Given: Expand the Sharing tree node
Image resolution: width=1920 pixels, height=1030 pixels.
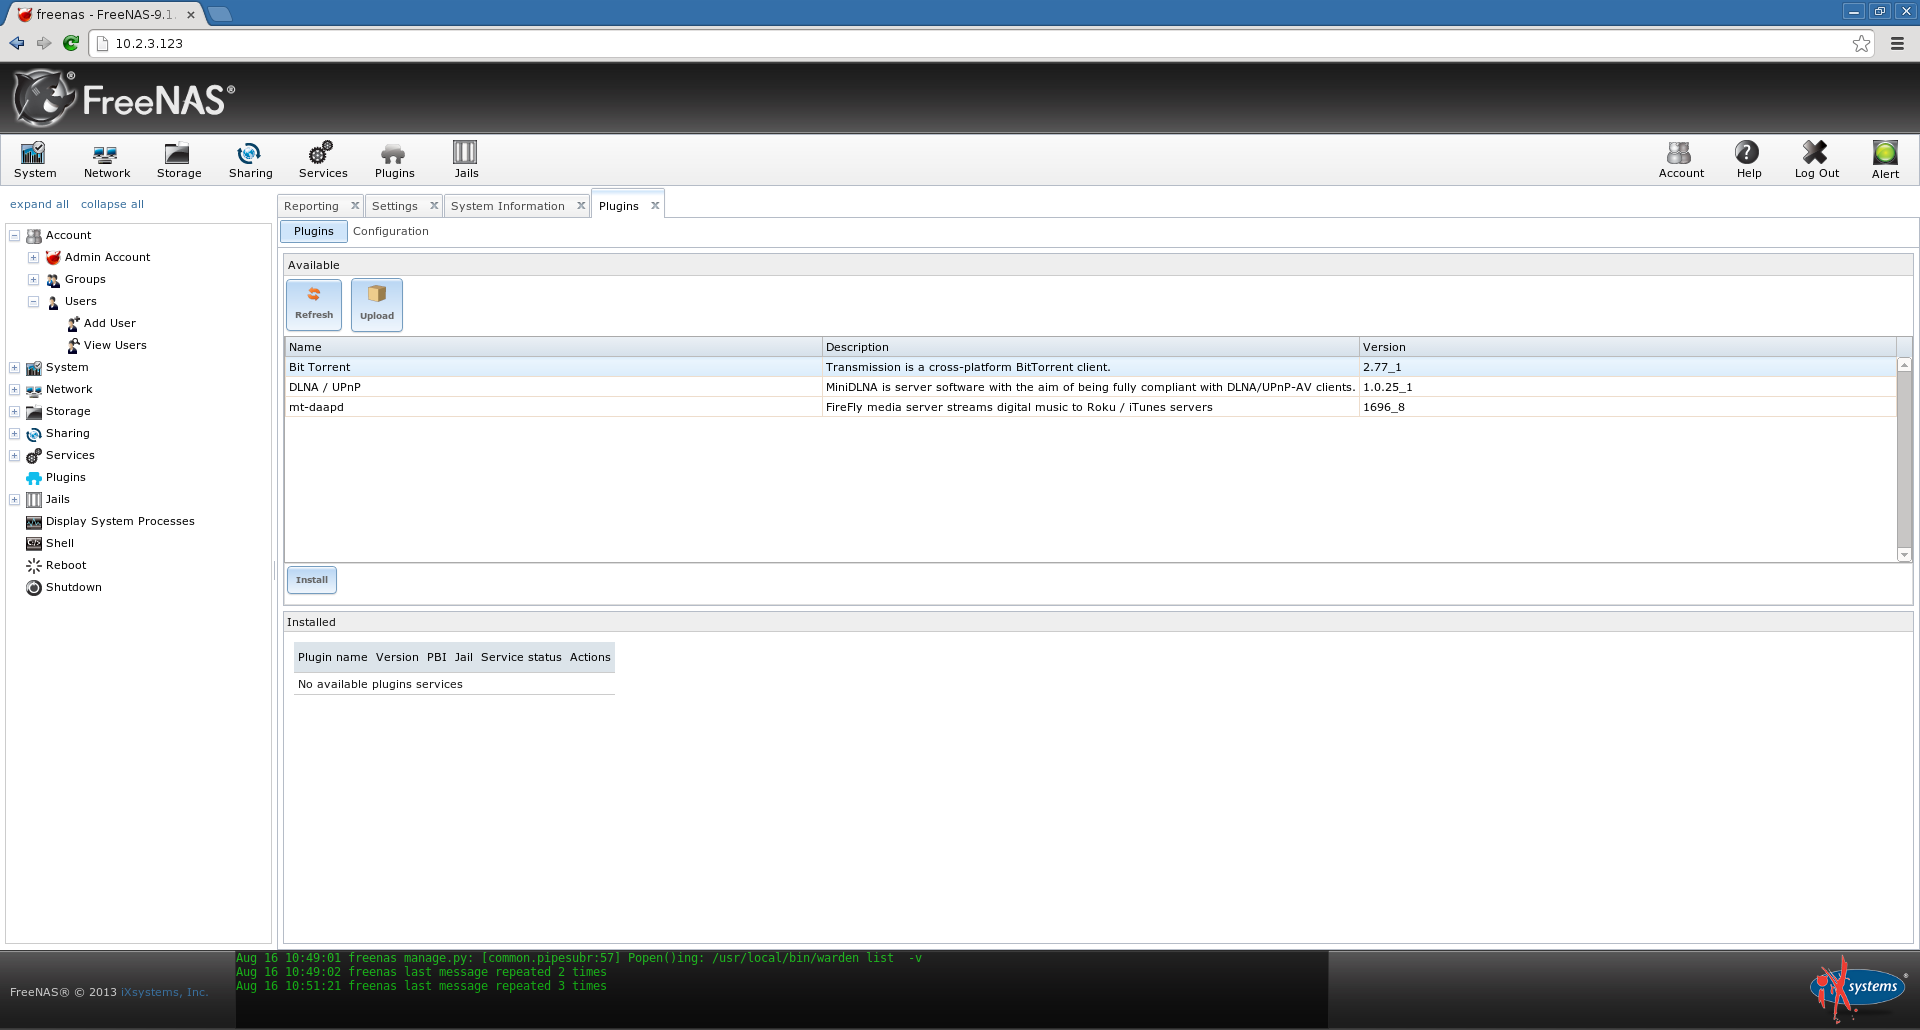Looking at the screenshot, I should 15,433.
